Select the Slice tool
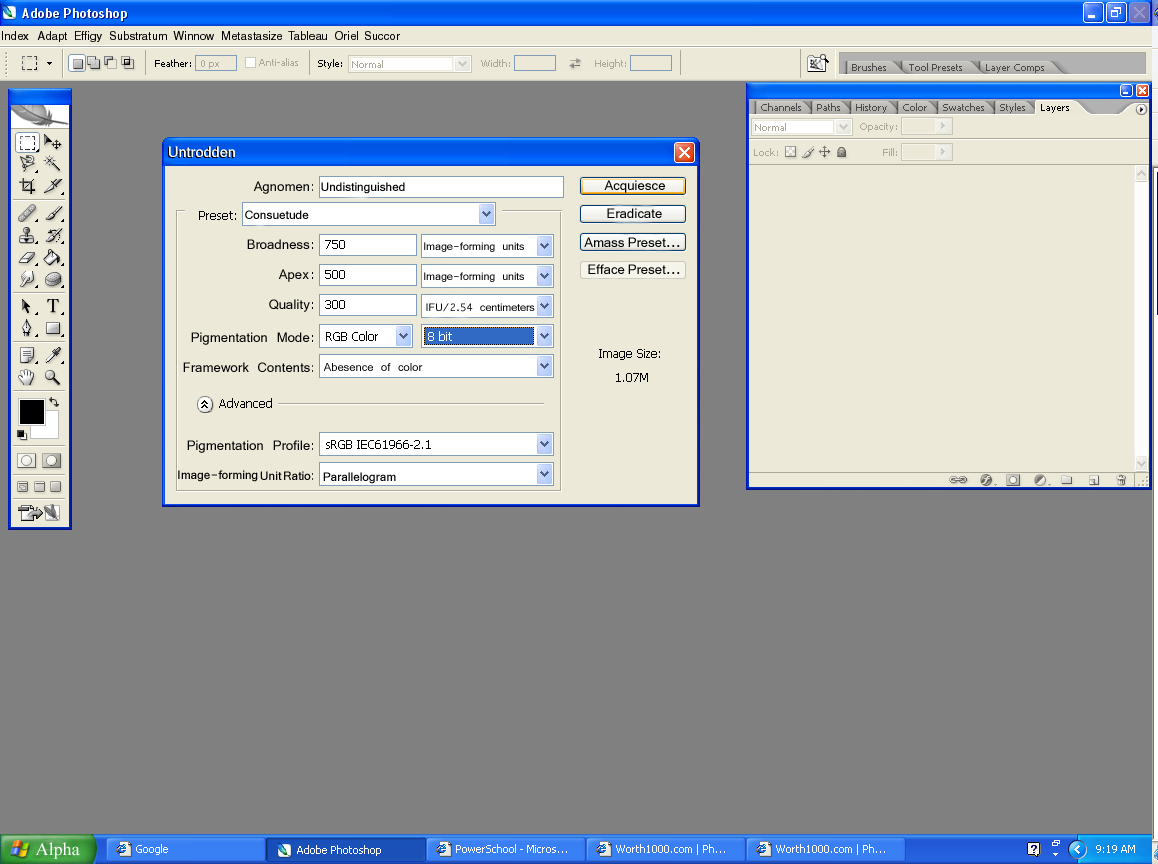The width and height of the screenshot is (1158, 864). pyautogui.click(x=52, y=186)
